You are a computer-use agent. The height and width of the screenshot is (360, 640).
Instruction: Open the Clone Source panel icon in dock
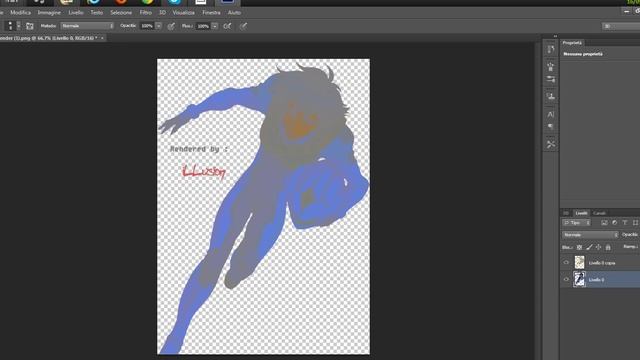tap(551, 97)
